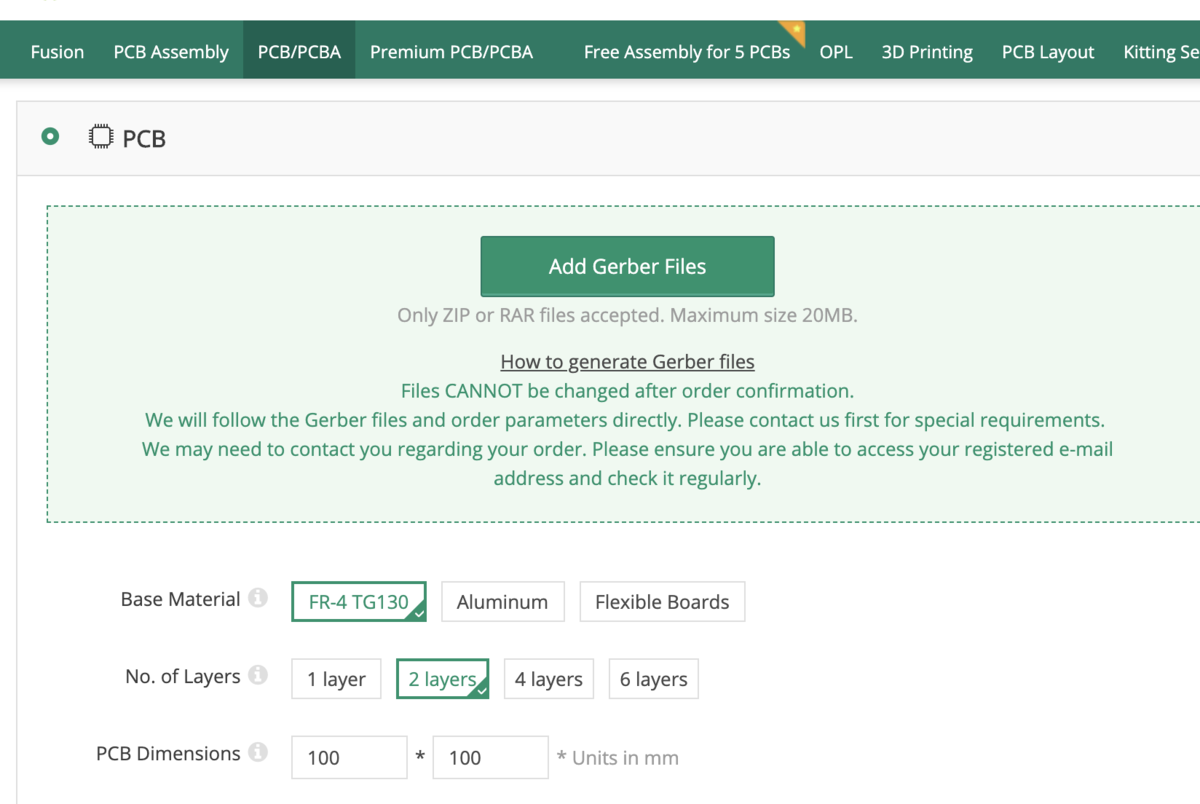The height and width of the screenshot is (804, 1200).
Task: Click 'Files CANNOT be changed' warning text
Action: [x=627, y=390]
